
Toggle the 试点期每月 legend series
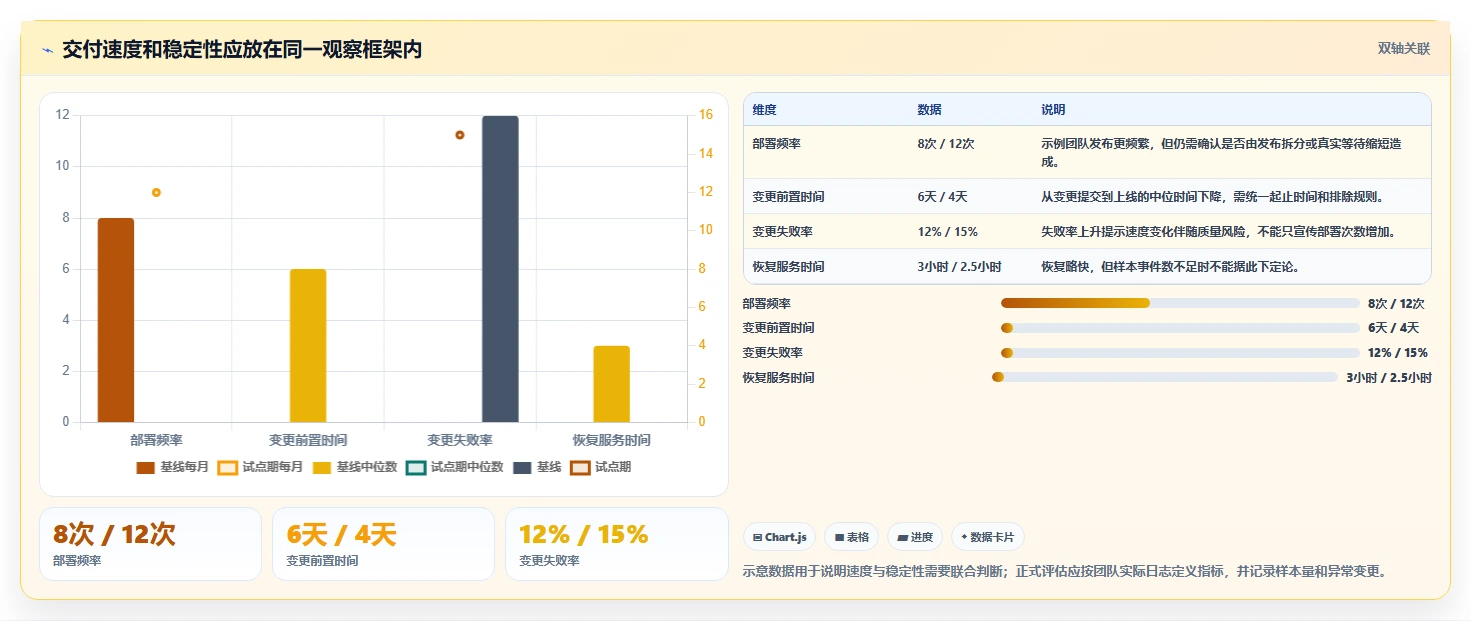pyautogui.click(x=261, y=467)
